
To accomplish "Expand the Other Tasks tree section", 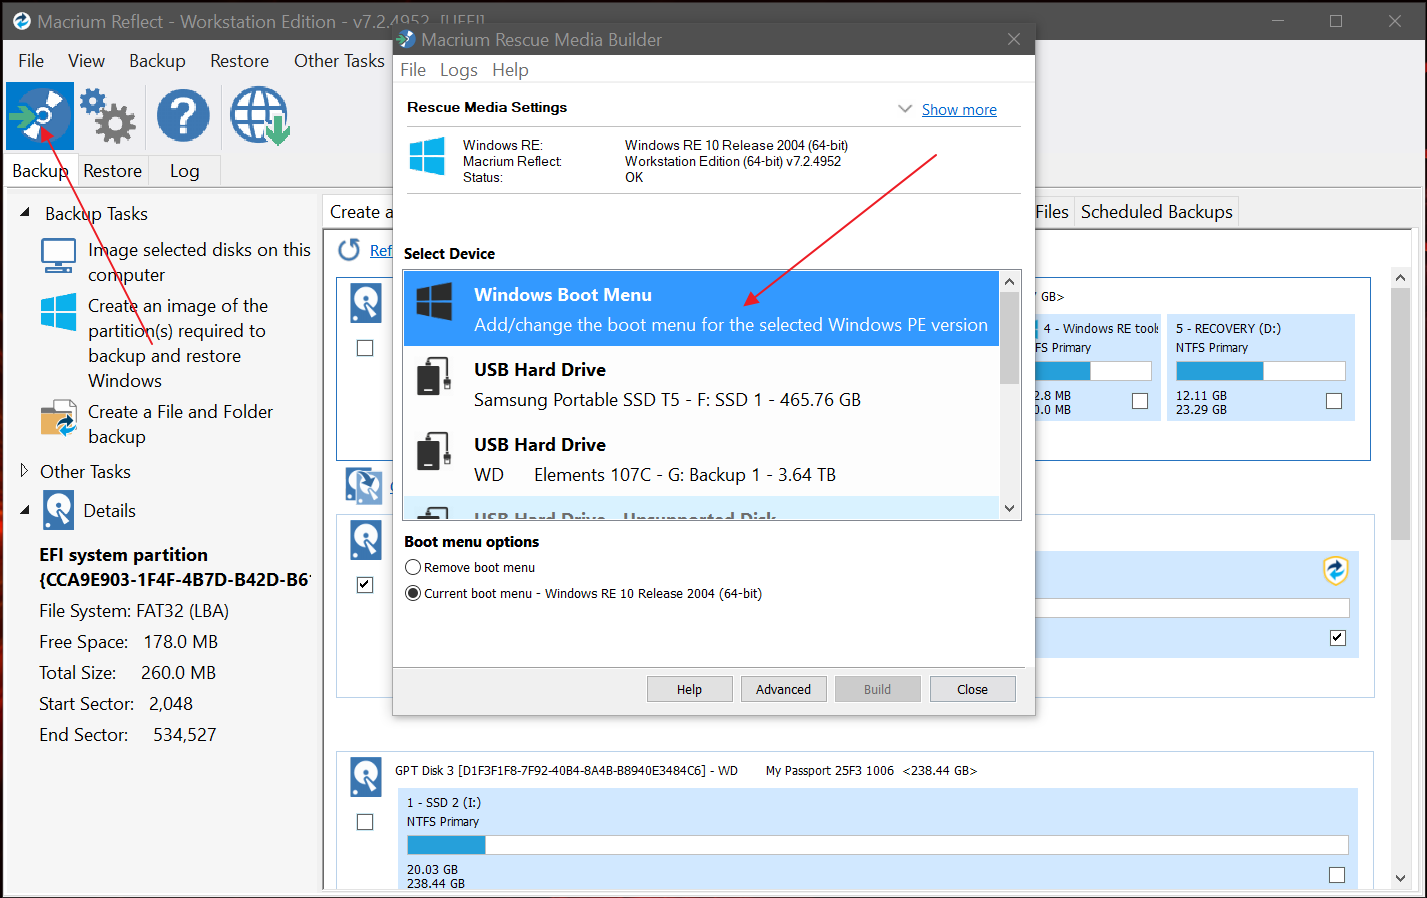I will pos(25,470).
